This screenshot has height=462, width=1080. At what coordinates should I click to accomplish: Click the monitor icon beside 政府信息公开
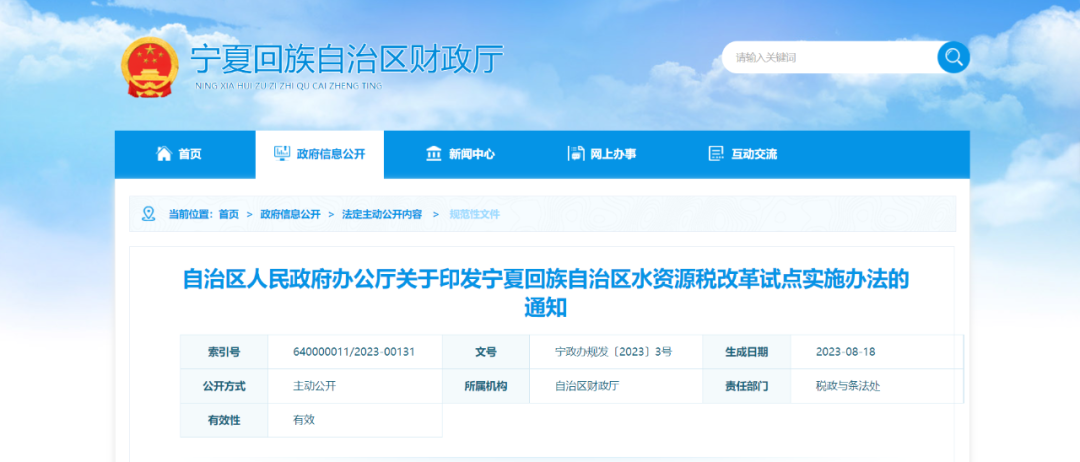point(281,154)
